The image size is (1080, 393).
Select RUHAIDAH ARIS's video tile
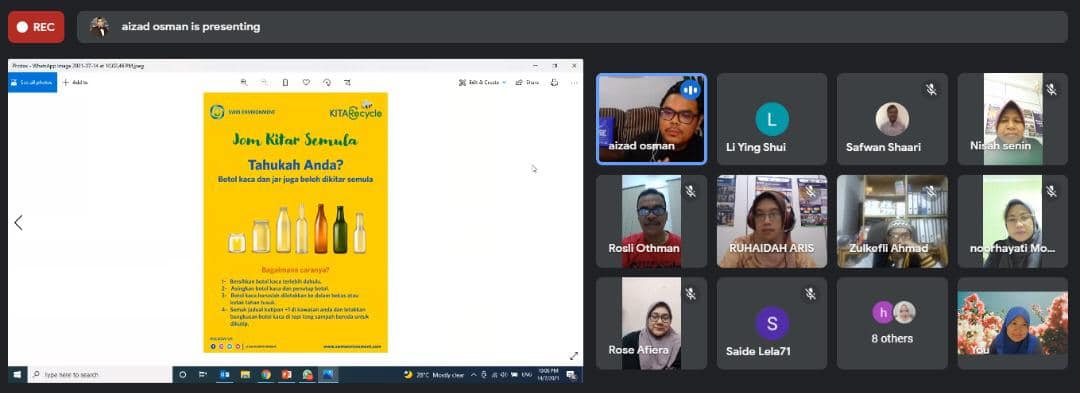point(772,221)
